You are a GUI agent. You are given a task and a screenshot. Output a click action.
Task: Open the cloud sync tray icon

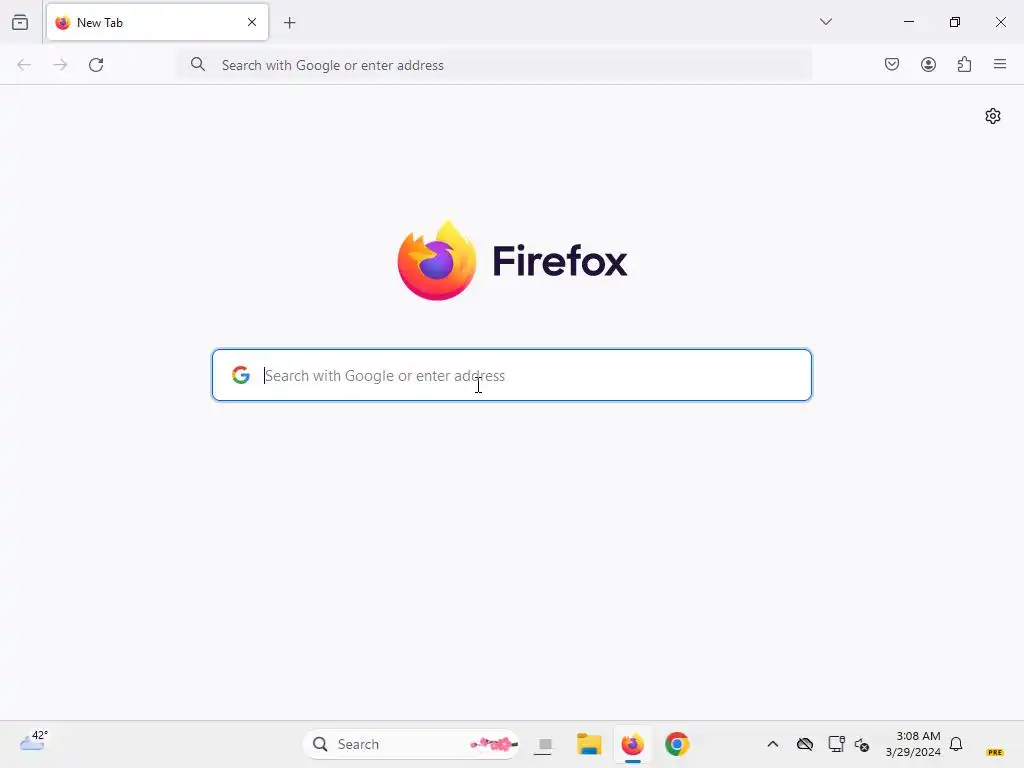click(x=805, y=744)
